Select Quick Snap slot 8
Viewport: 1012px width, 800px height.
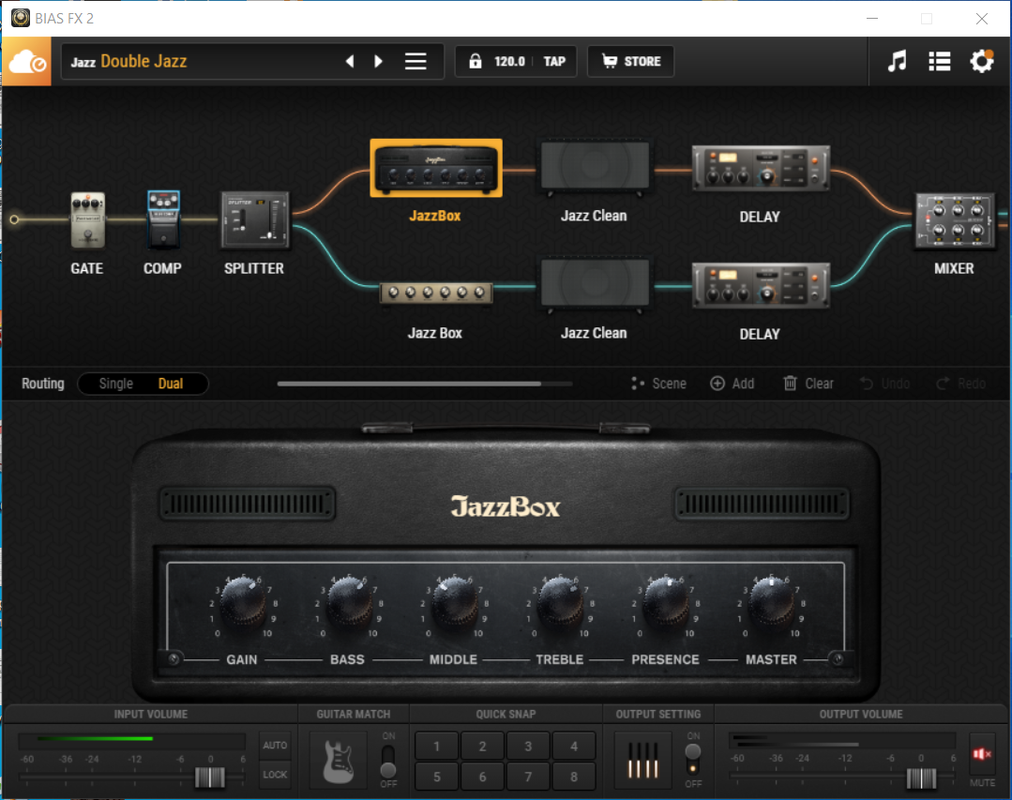coord(574,777)
